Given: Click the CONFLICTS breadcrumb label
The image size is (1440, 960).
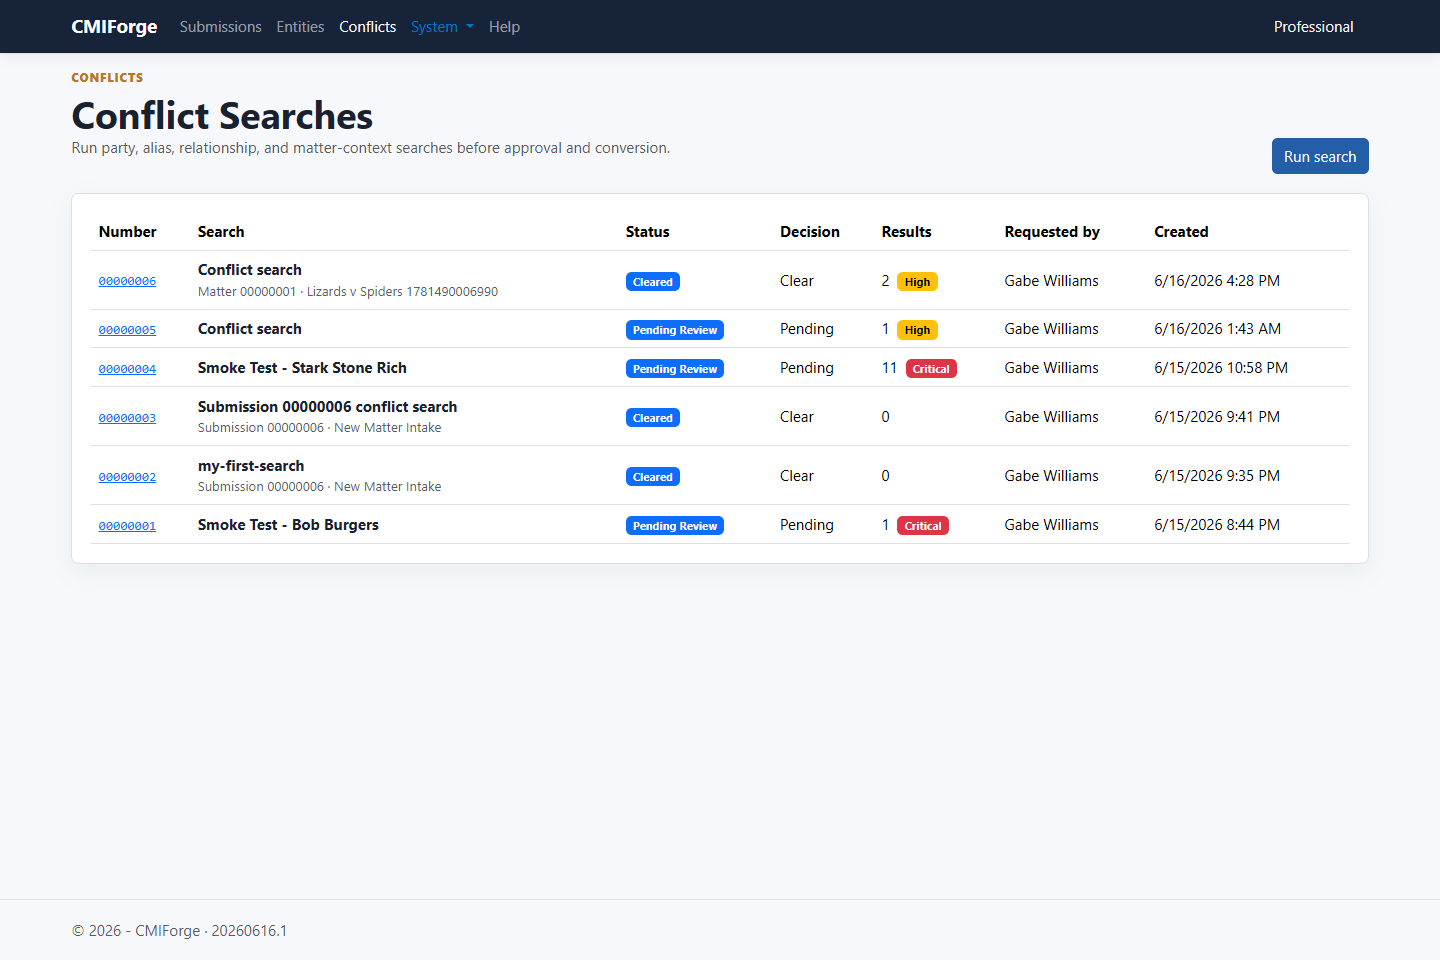Looking at the screenshot, I should 107,78.
